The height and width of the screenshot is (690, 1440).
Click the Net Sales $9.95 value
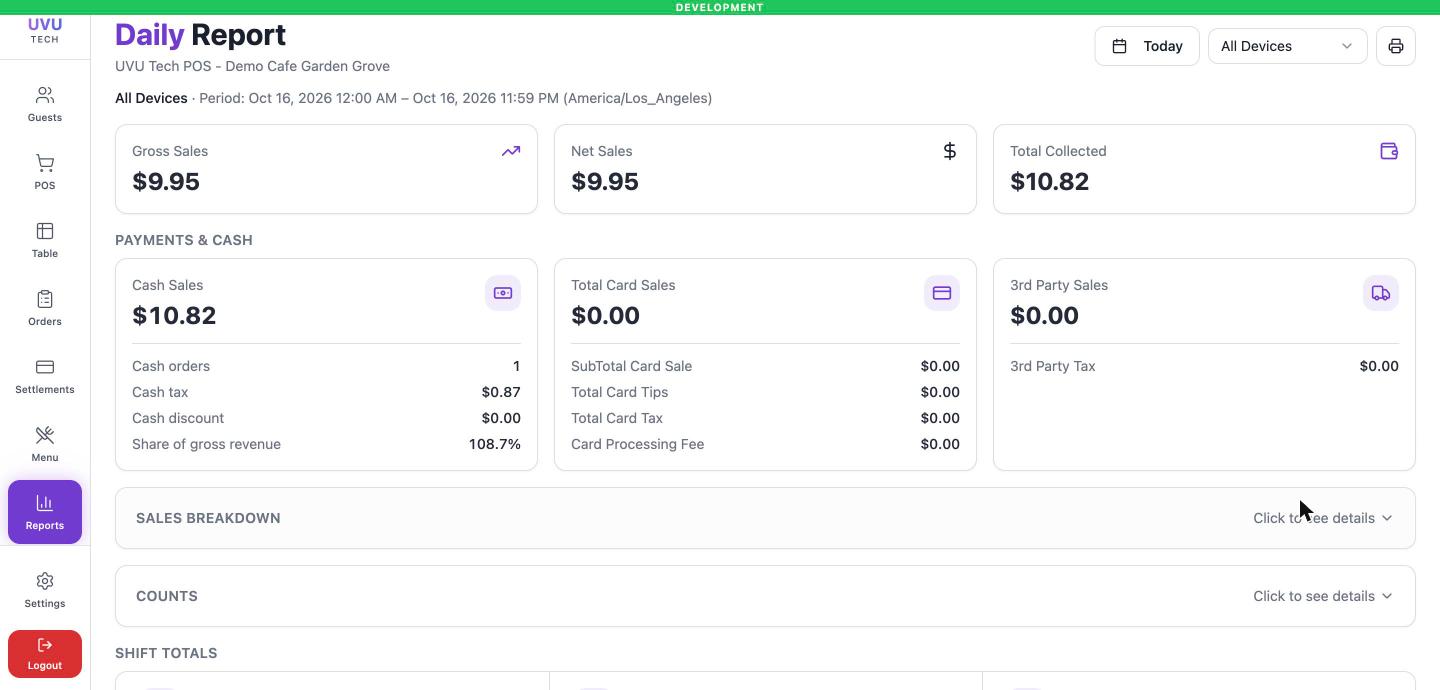coord(605,182)
